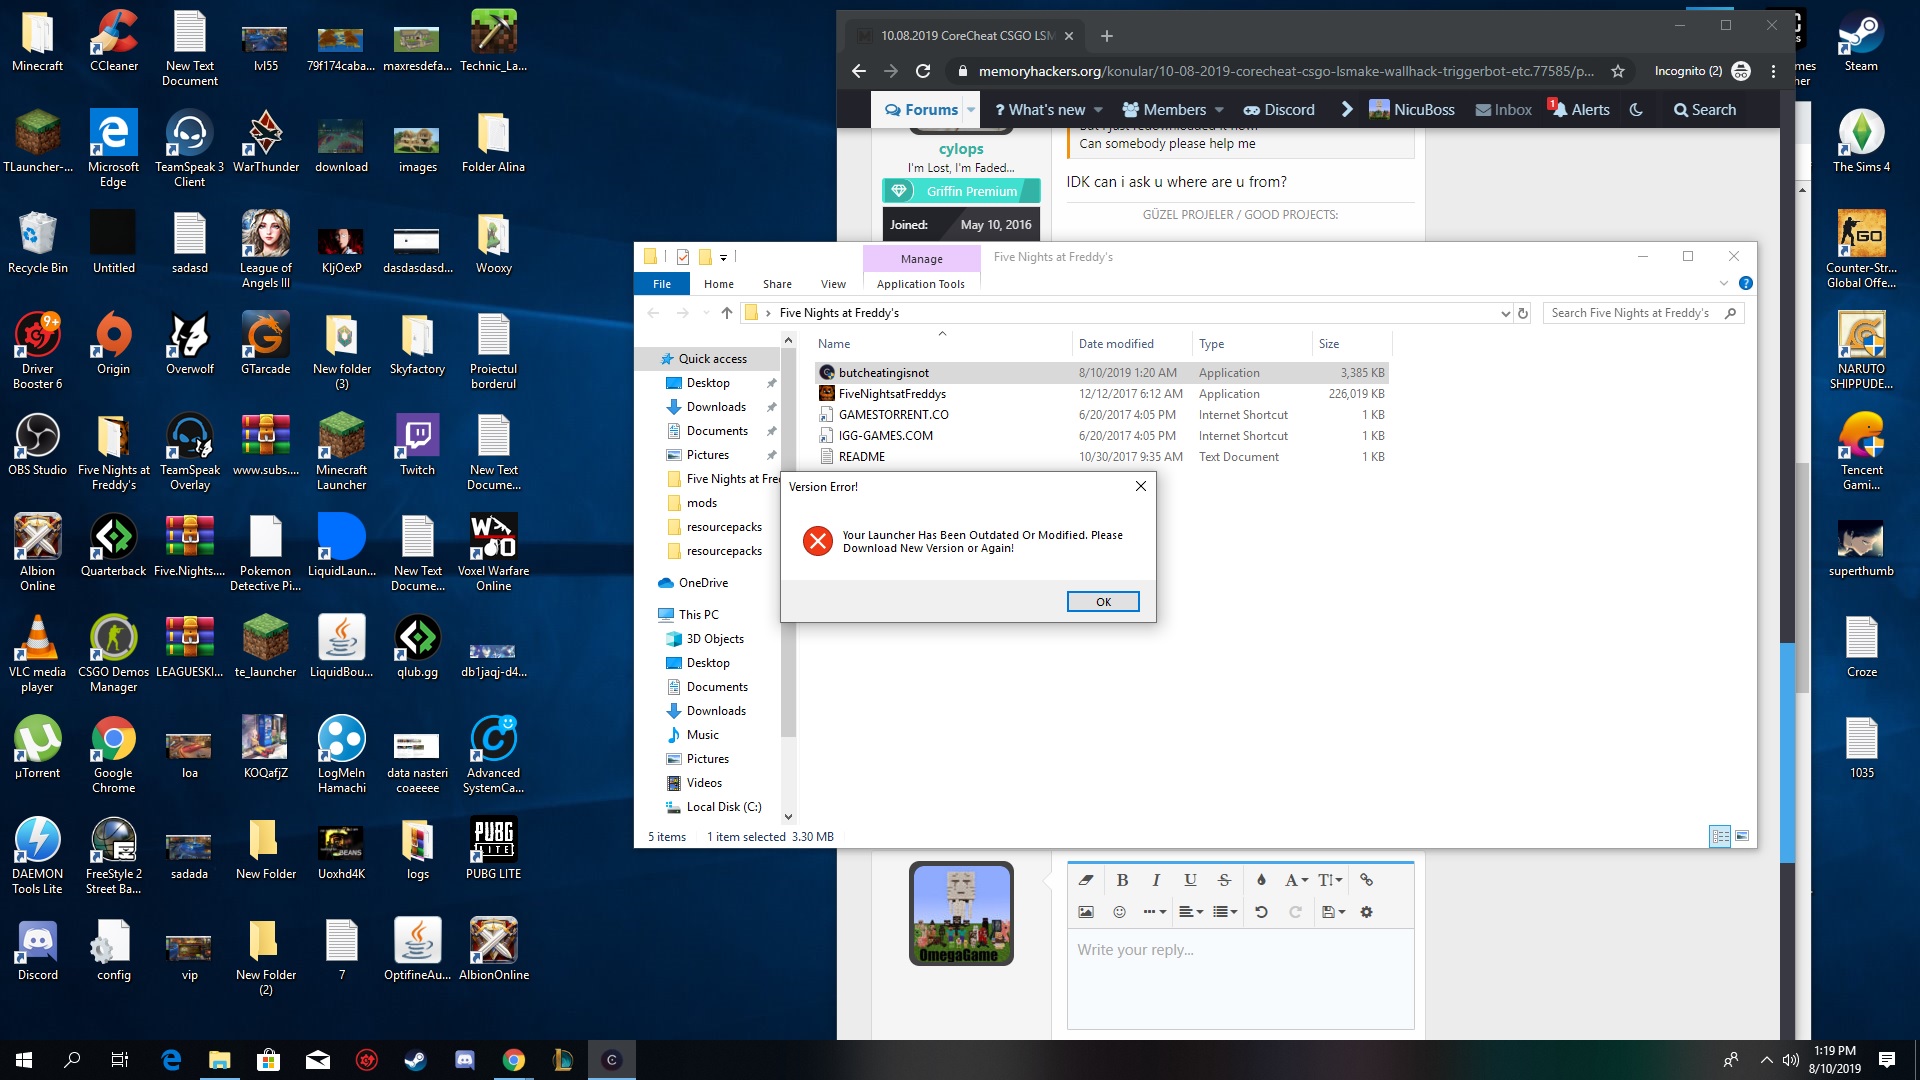The height and width of the screenshot is (1080, 1920).
Task: Select the butcheatingisnot application file
Action: 1101,373
